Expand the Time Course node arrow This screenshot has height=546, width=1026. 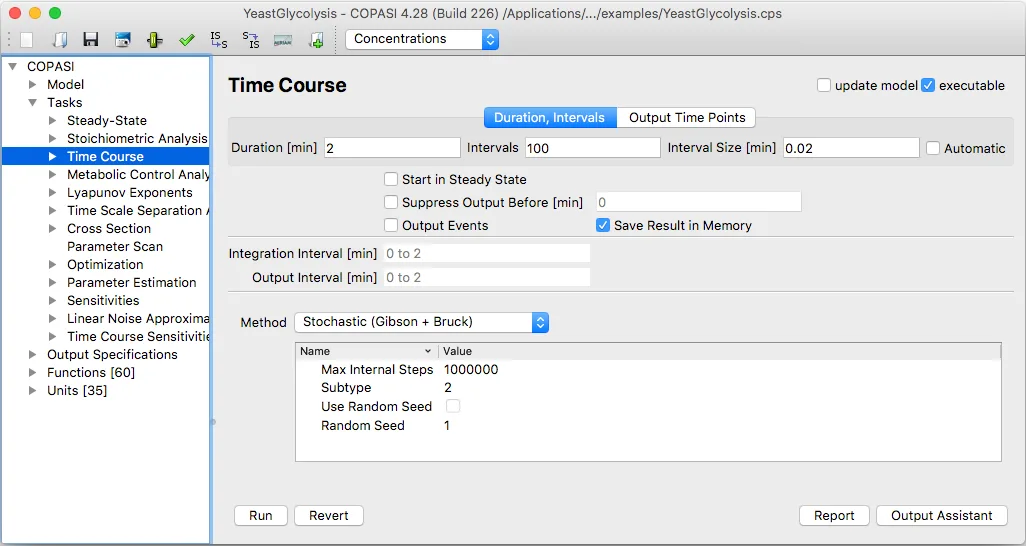pyautogui.click(x=52, y=156)
